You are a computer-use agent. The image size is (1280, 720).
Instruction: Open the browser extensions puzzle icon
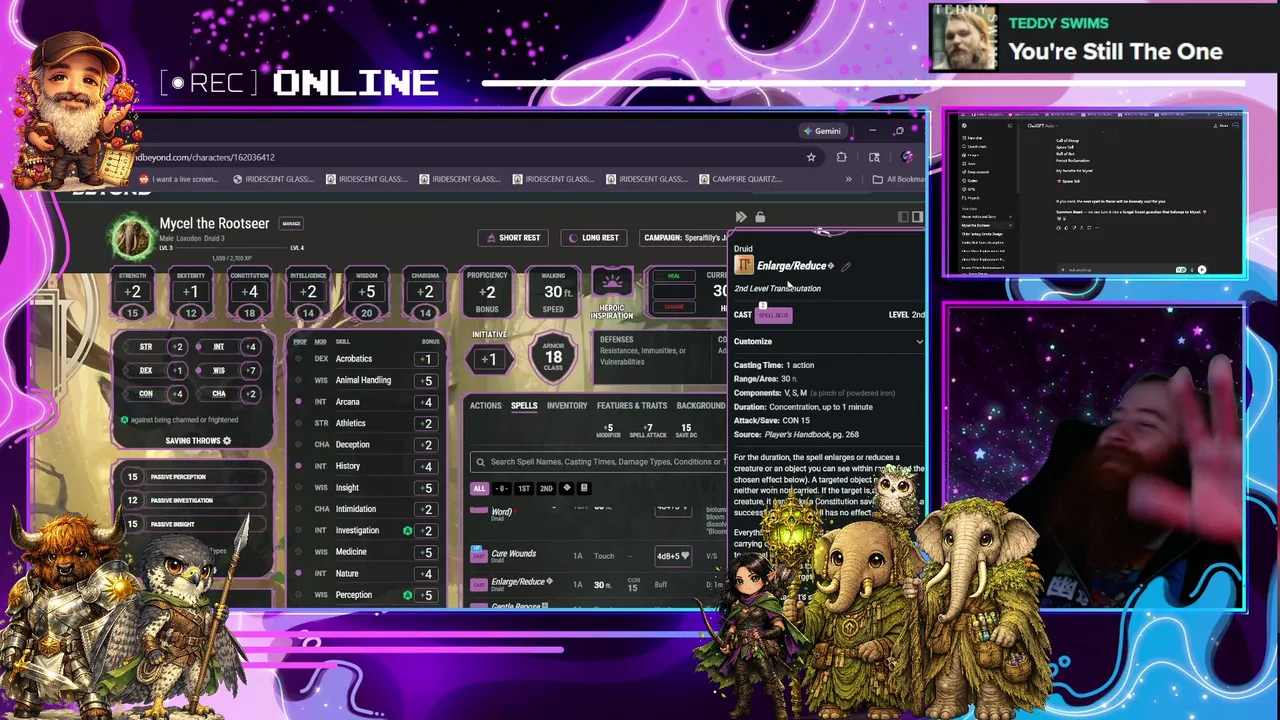pyautogui.click(x=841, y=157)
